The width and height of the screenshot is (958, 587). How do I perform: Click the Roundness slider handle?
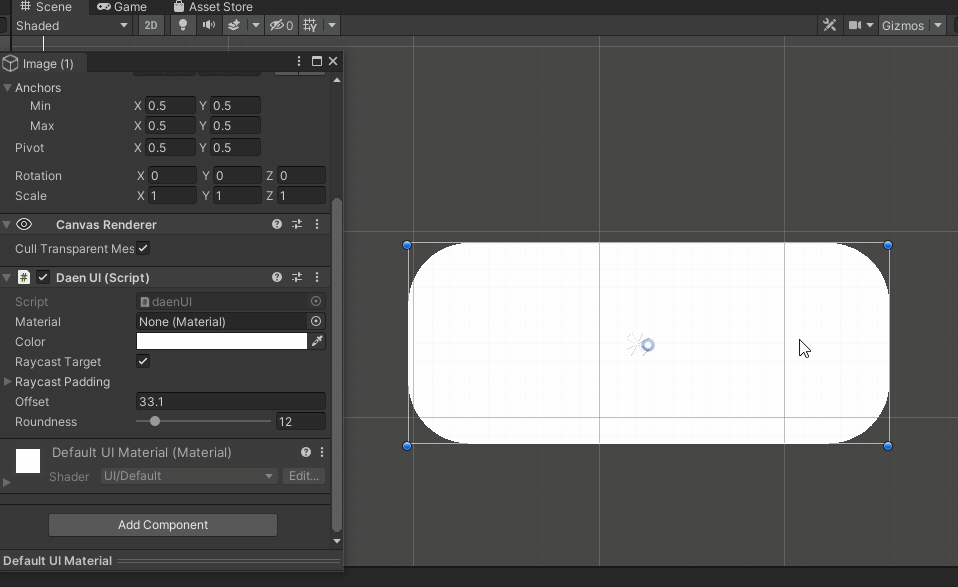[x=155, y=422]
